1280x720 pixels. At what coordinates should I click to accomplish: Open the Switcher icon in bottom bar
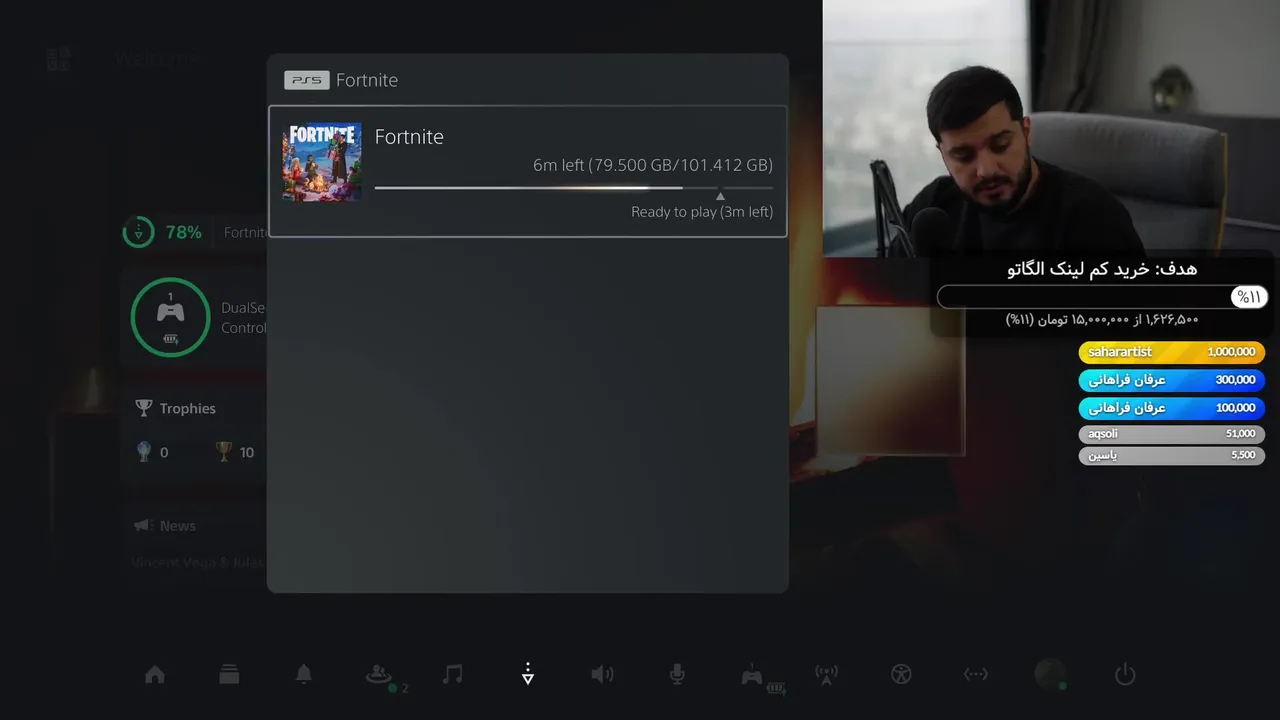[229, 675]
